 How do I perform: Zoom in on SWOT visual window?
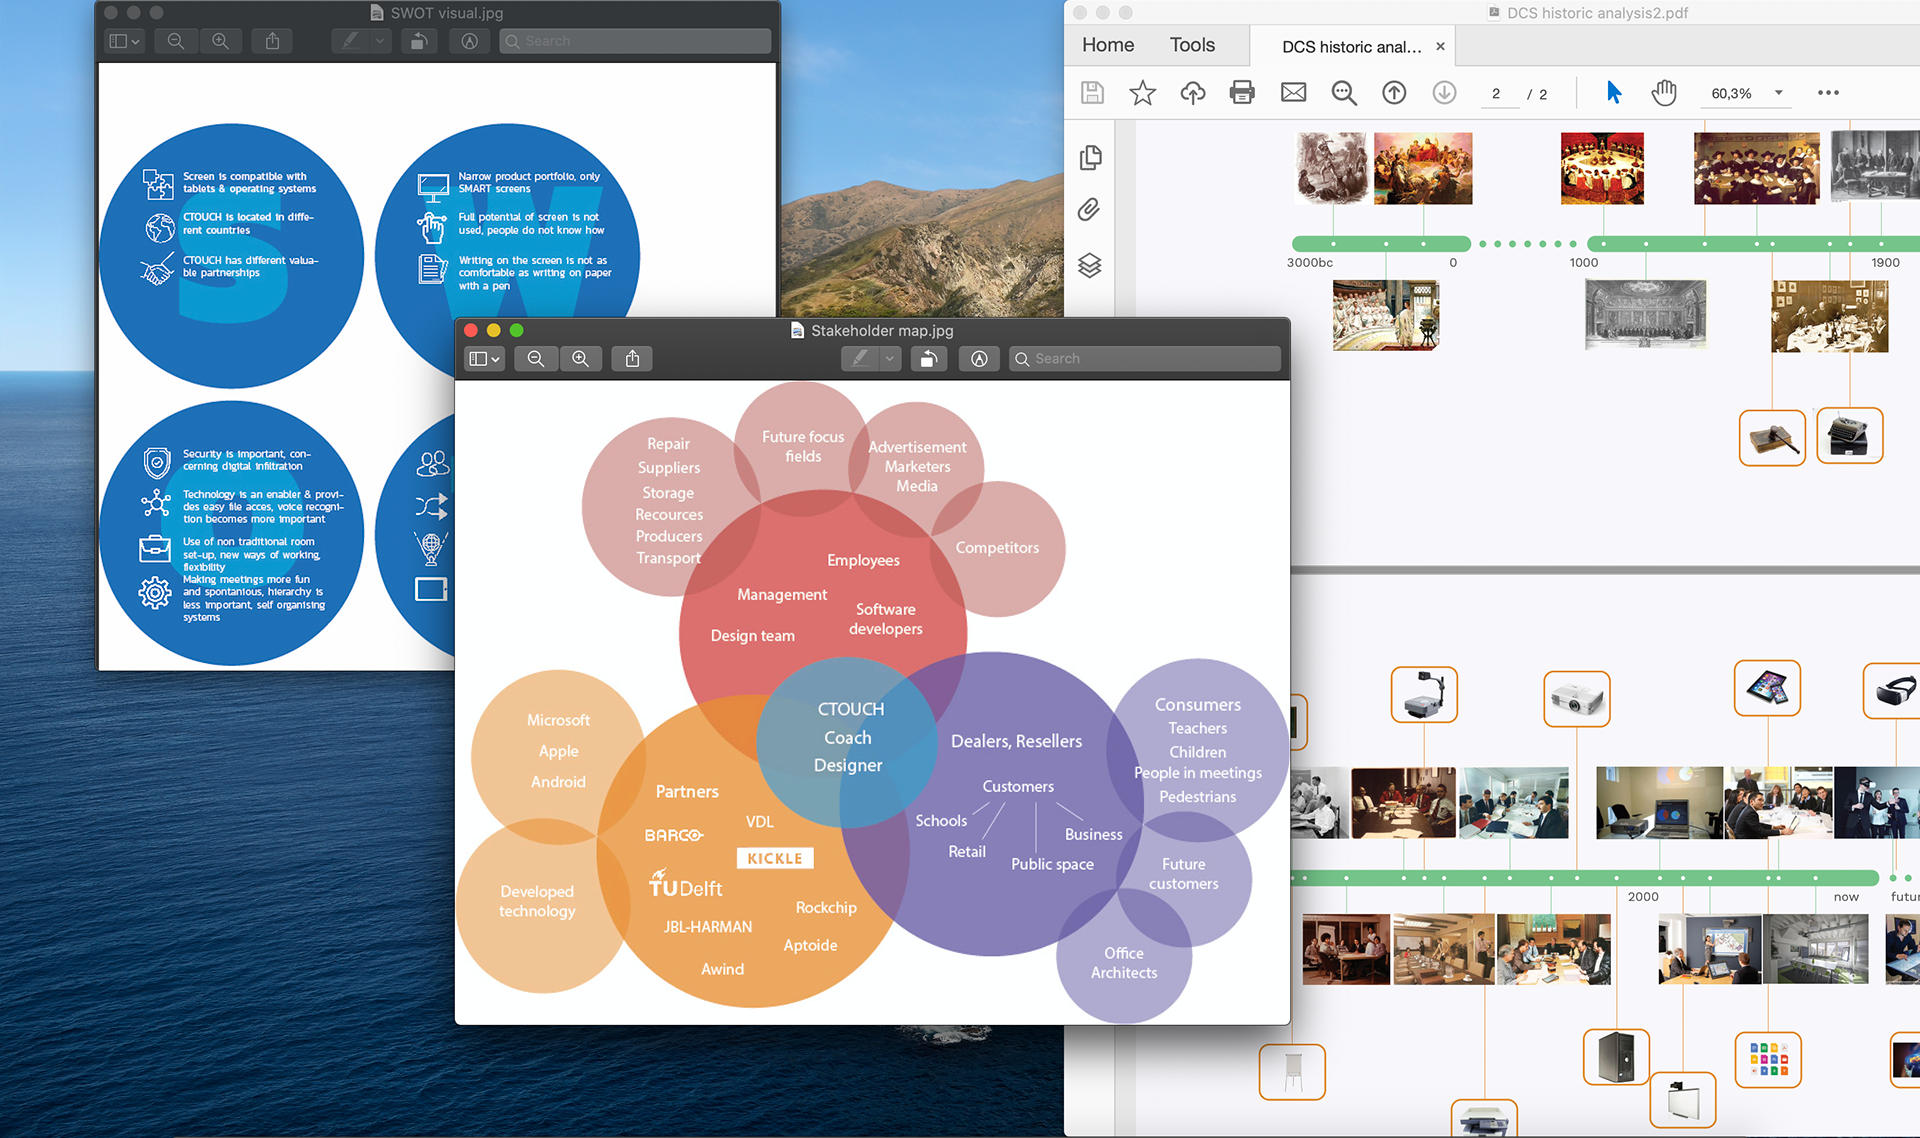(x=220, y=41)
